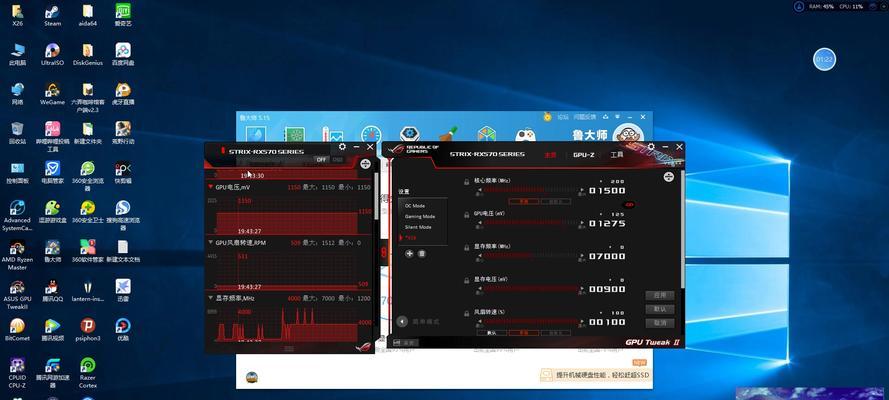Viewport: 889px width, 400px height.
Task: Open ASUS GPU TweakII desktop shortcut
Action: [17, 295]
